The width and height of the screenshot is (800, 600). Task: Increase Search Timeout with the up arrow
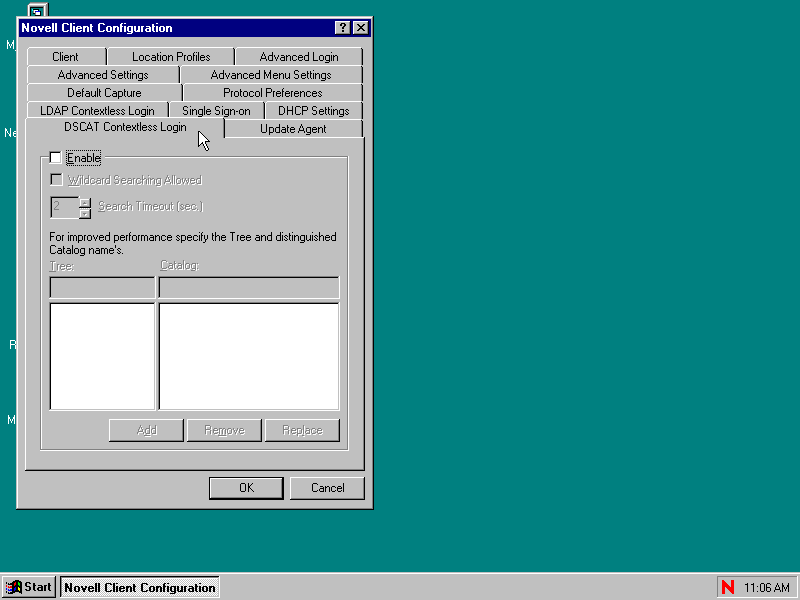click(85, 202)
